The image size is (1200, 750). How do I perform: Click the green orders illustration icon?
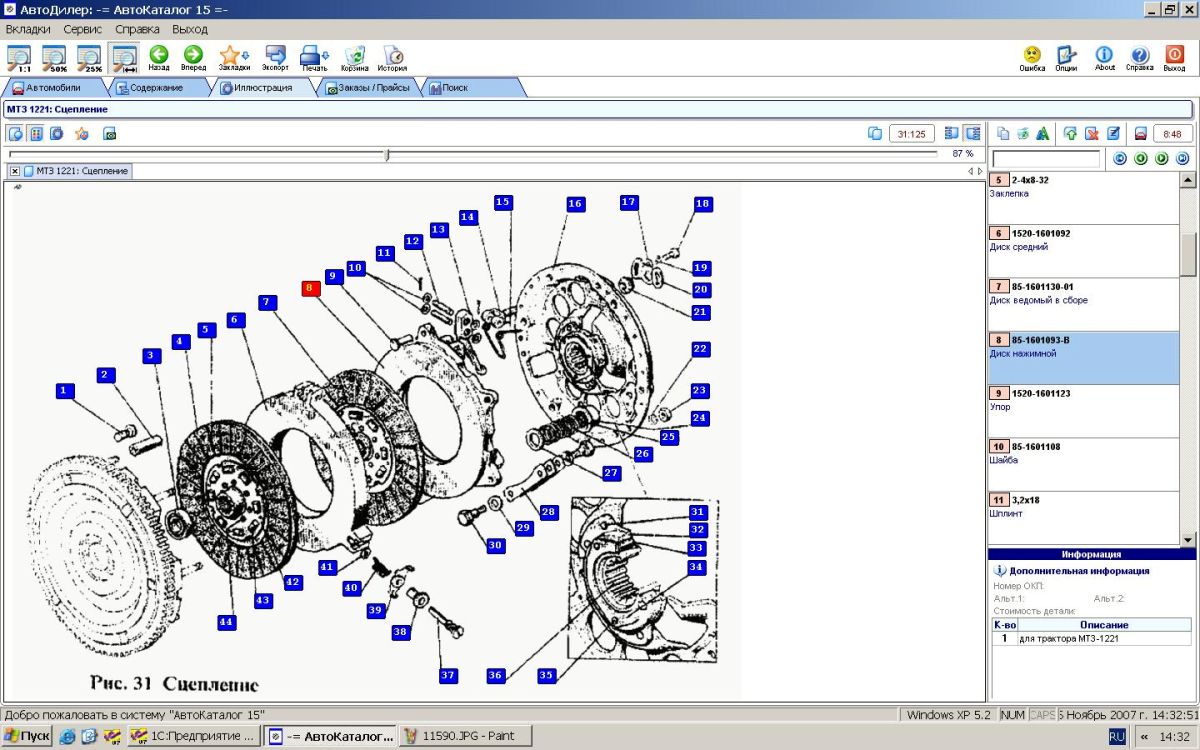[x=109, y=133]
